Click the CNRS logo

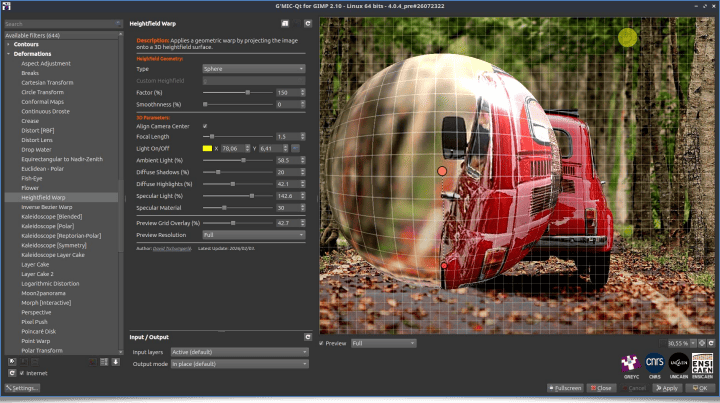click(655, 366)
